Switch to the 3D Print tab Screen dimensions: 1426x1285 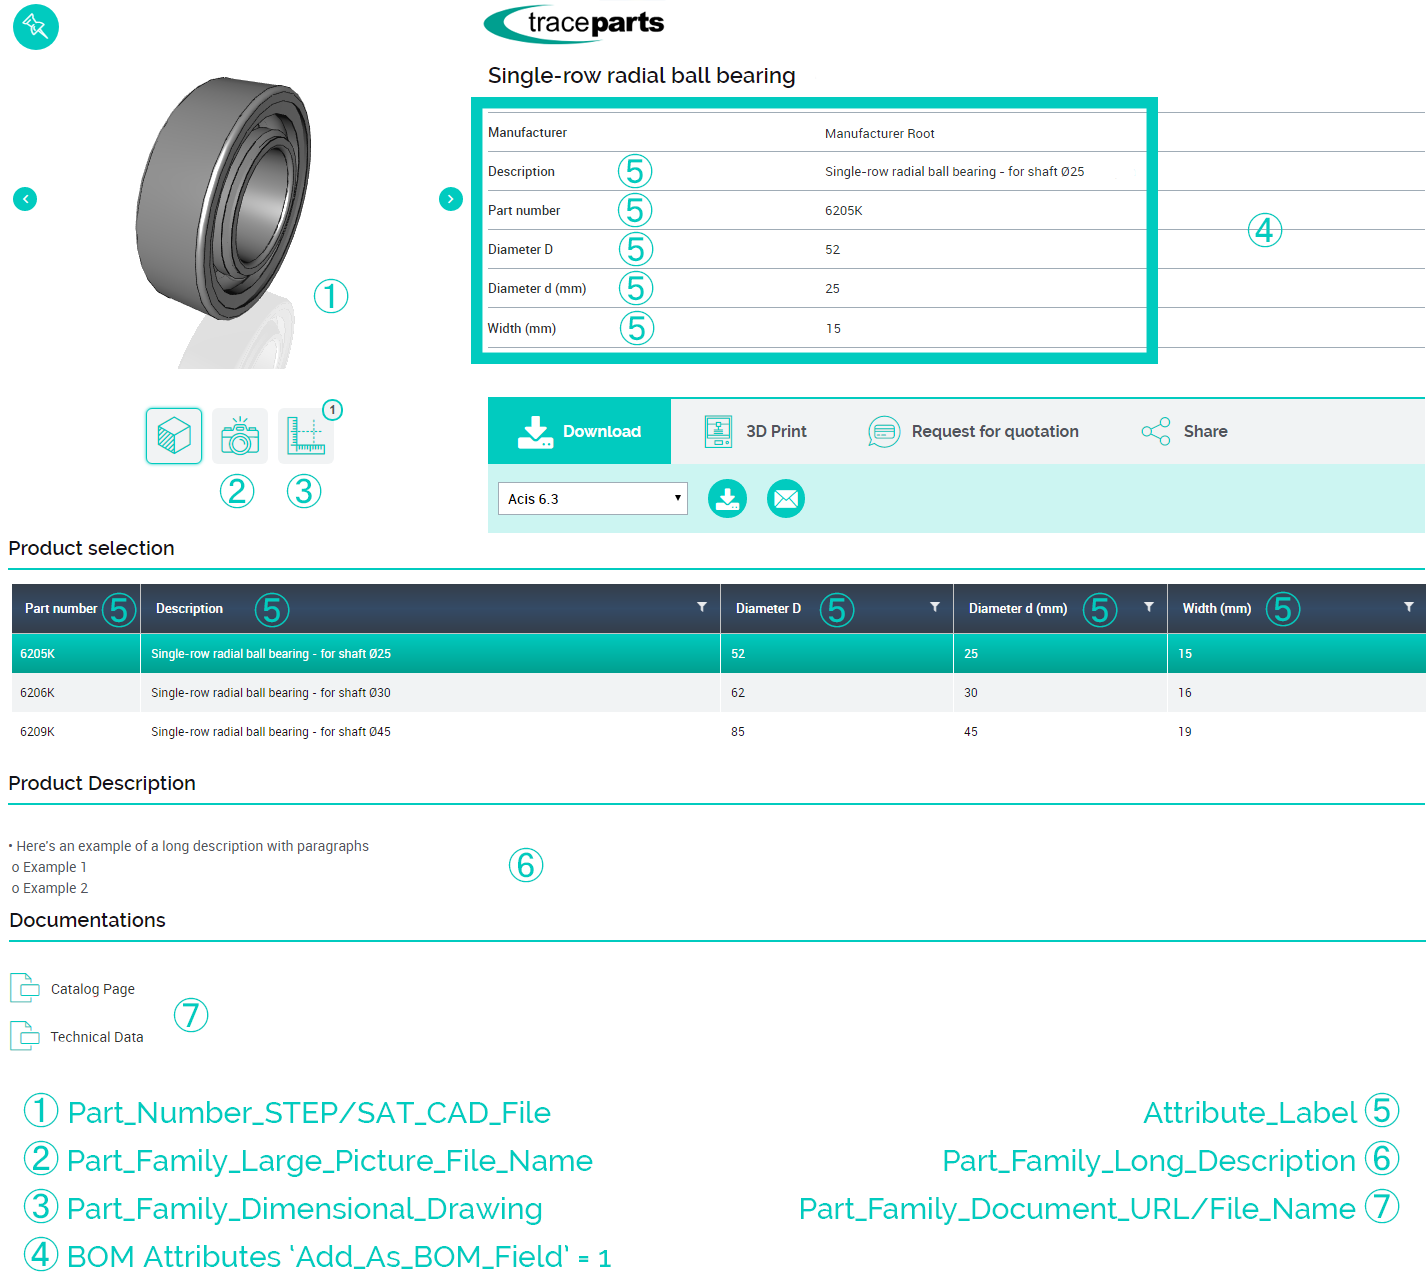pos(756,431)
